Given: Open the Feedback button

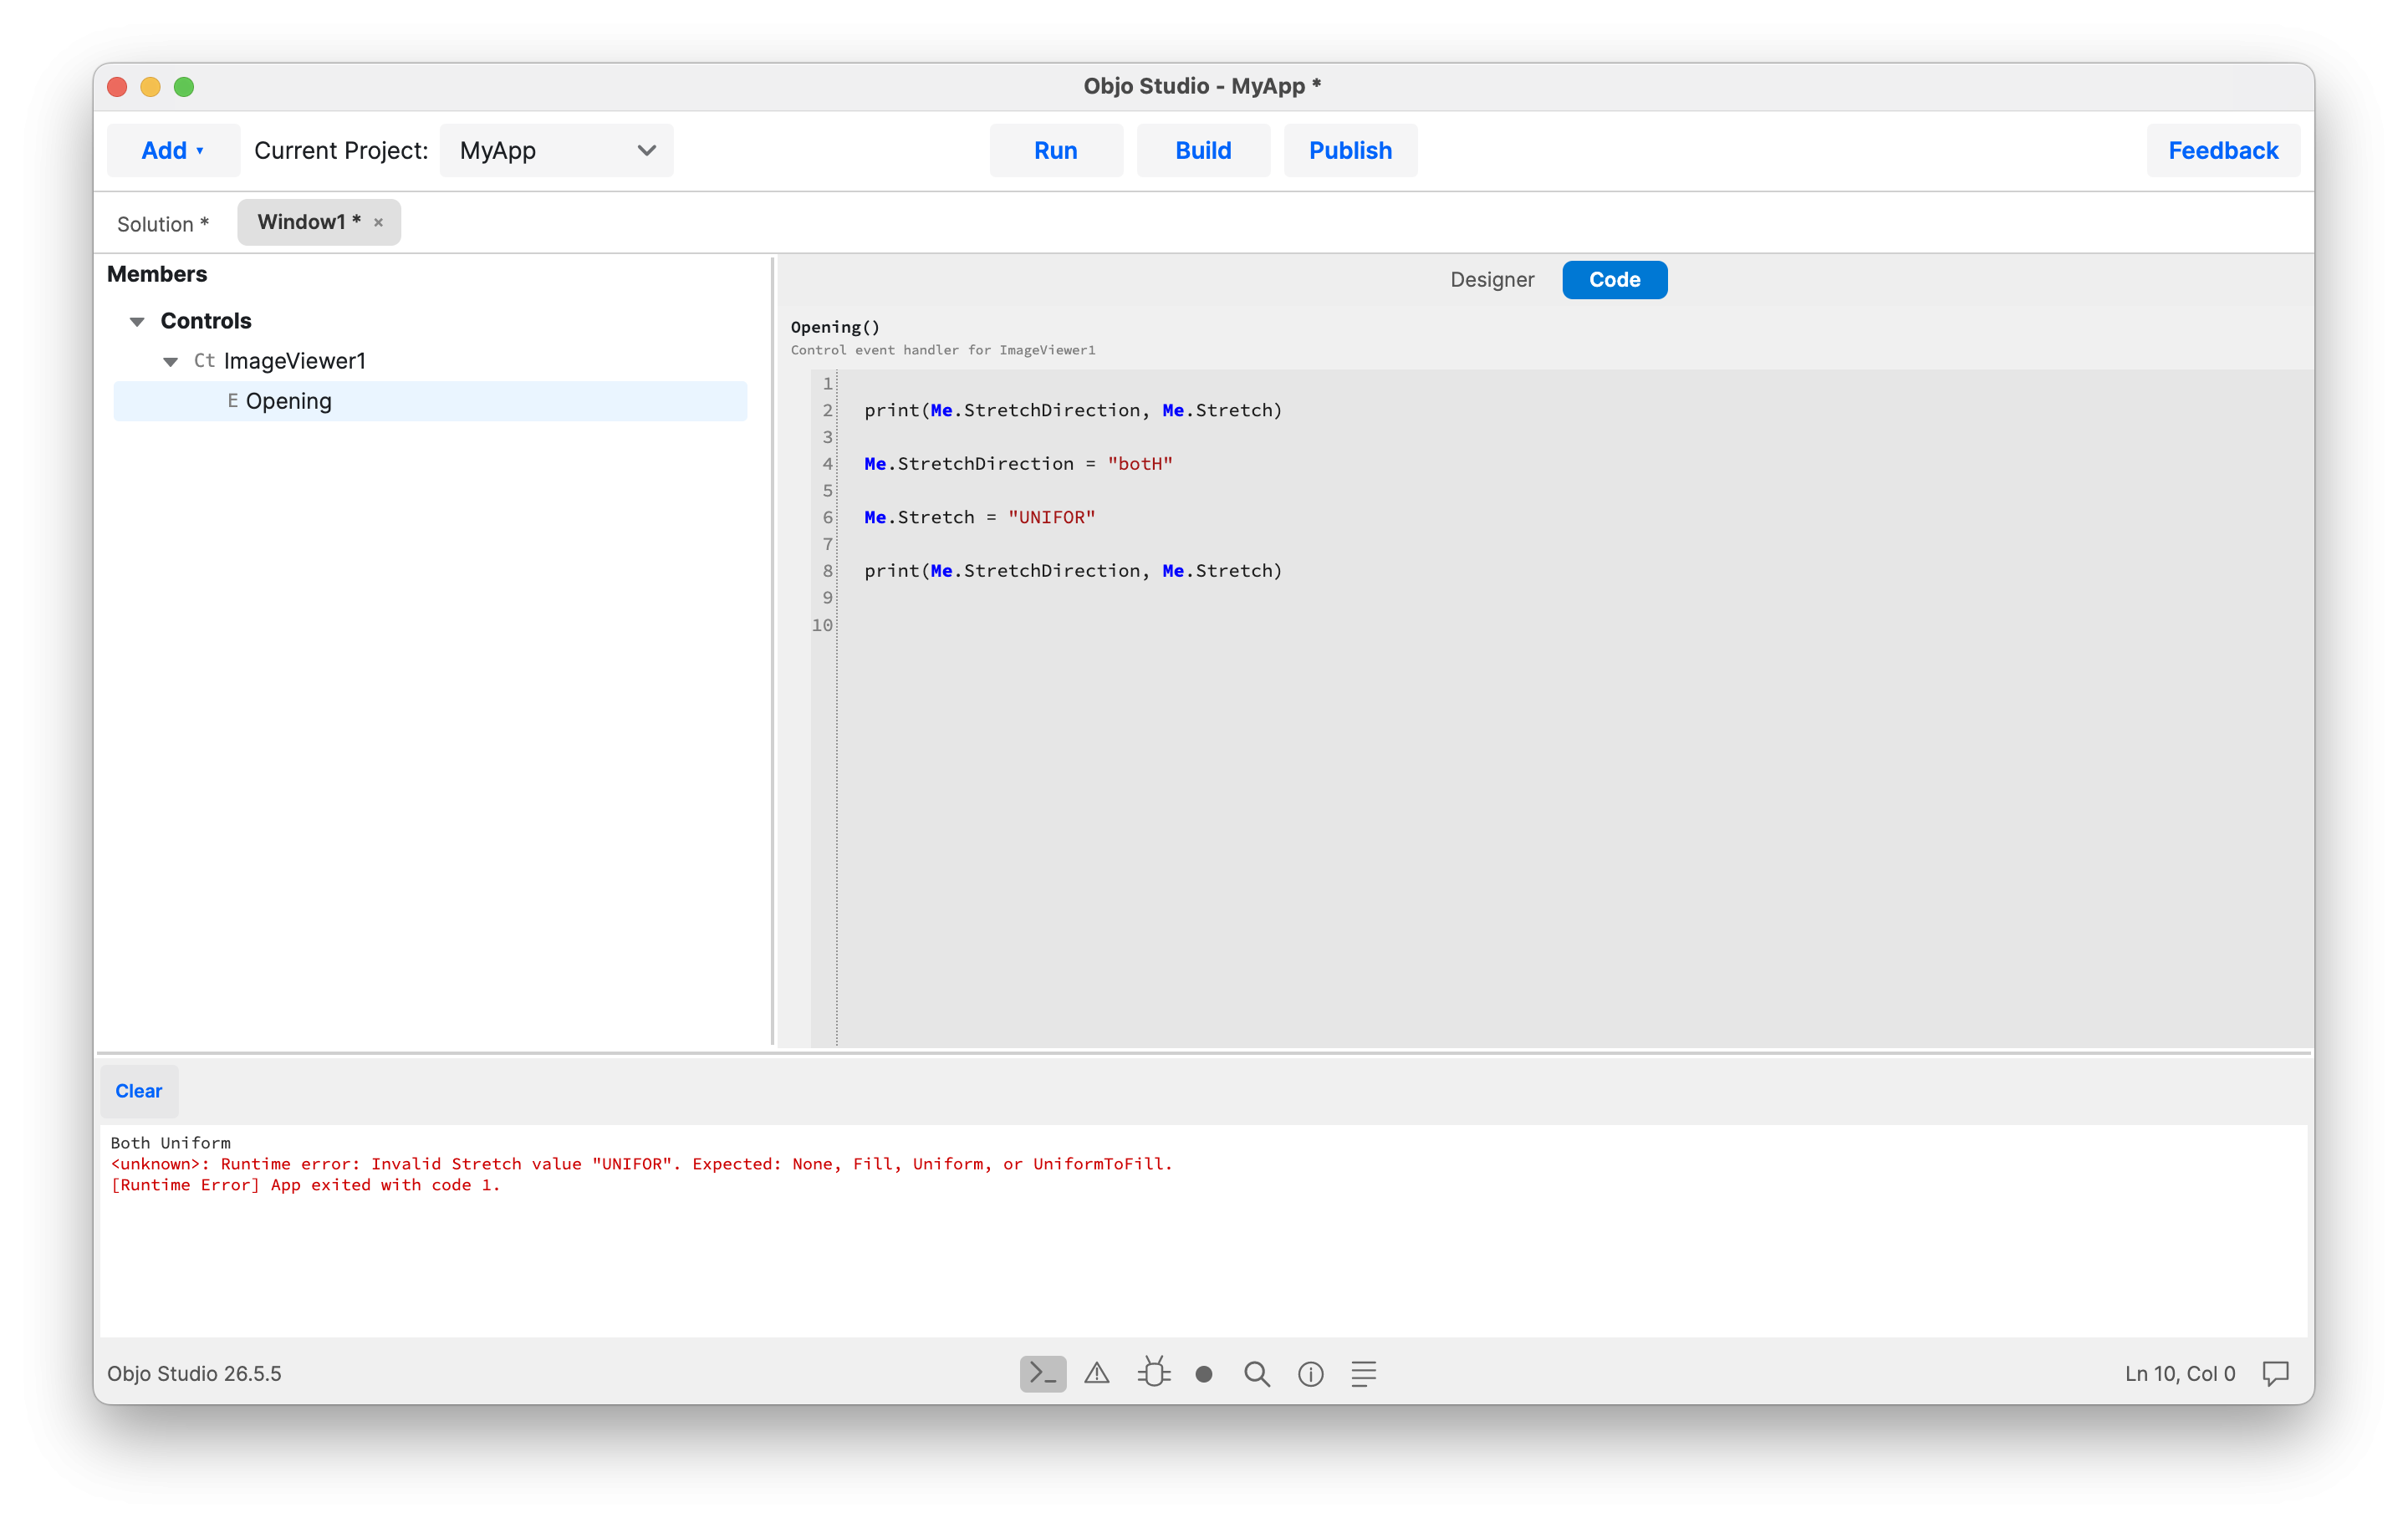Looking at the screenshot, I should coord(2222,150).
